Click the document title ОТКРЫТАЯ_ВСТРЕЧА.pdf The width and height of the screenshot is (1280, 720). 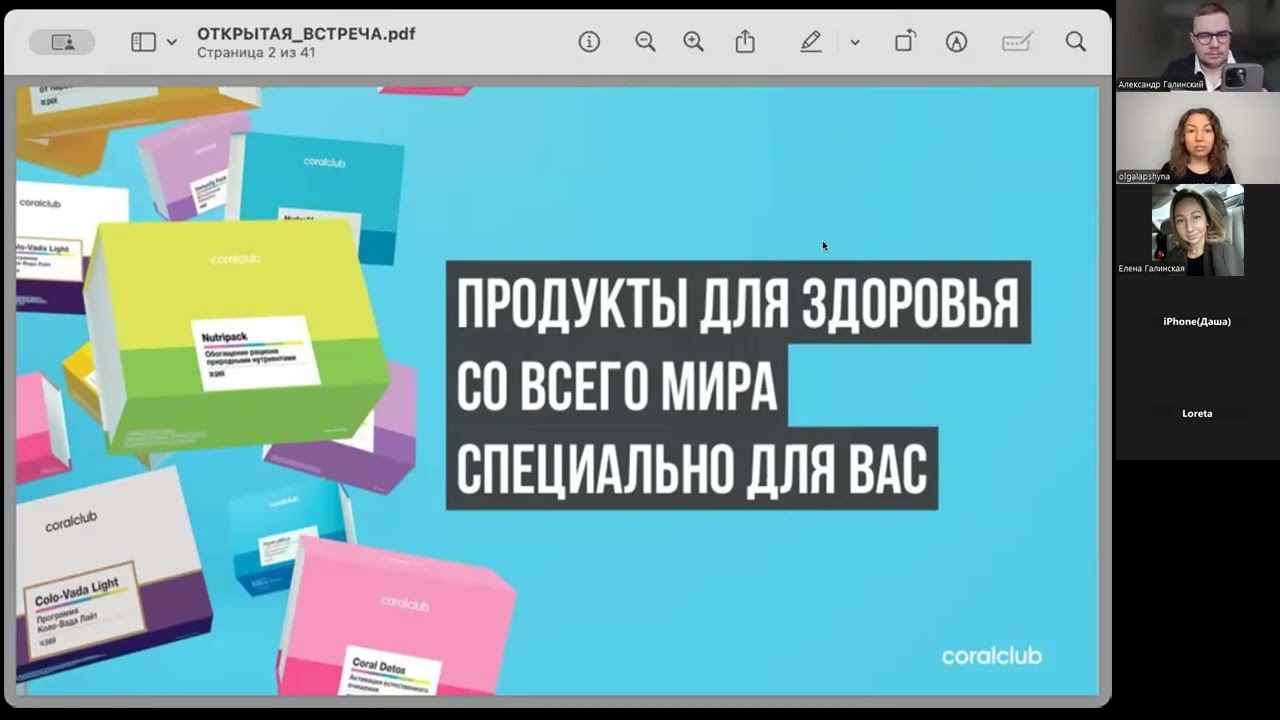pos(306,34)
